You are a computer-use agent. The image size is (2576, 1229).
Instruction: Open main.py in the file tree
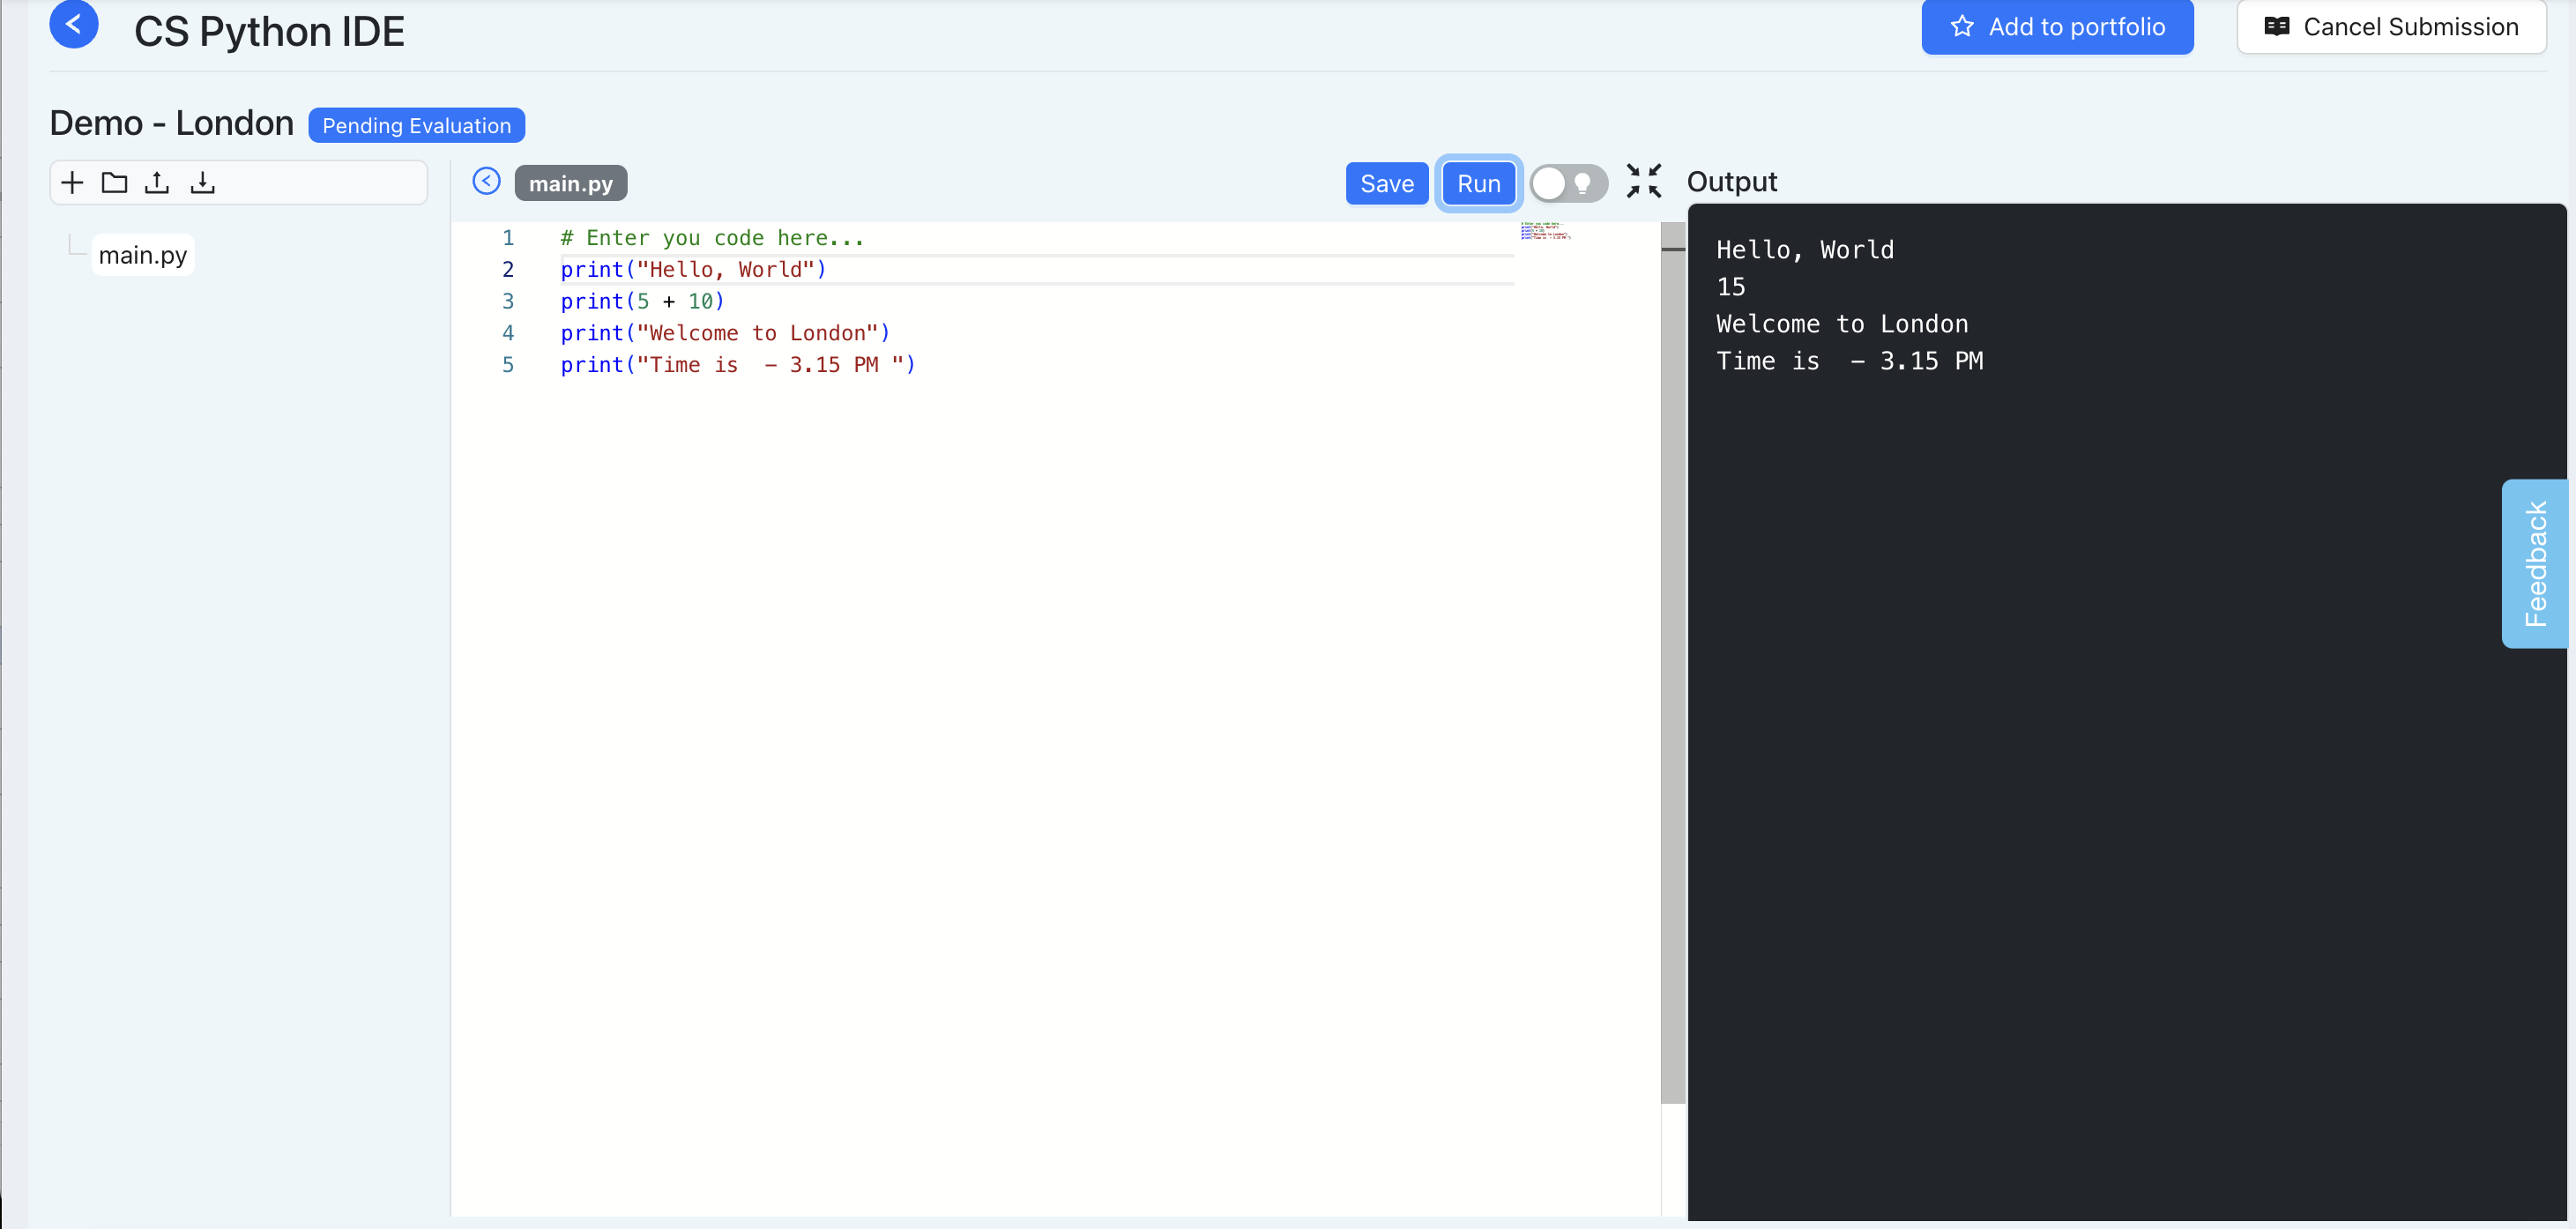142,255
